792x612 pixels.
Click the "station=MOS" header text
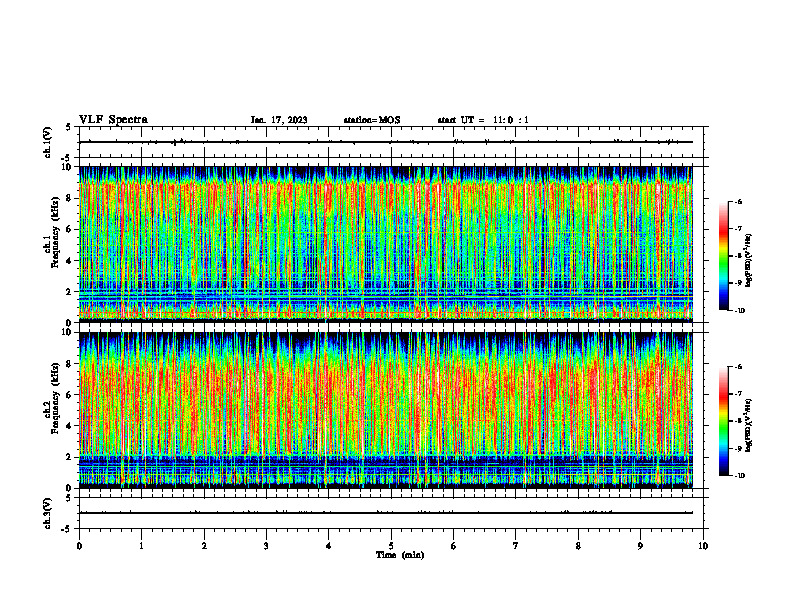point(372,120)
